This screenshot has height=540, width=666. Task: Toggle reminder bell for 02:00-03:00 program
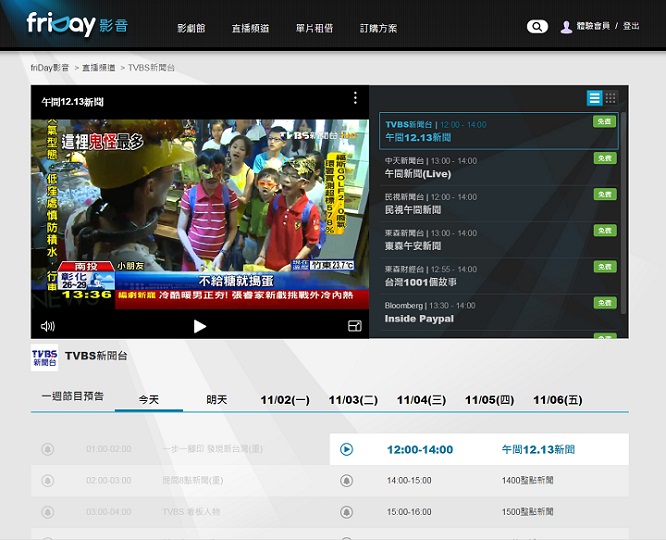pyautogui.click(x=48, y=481)
